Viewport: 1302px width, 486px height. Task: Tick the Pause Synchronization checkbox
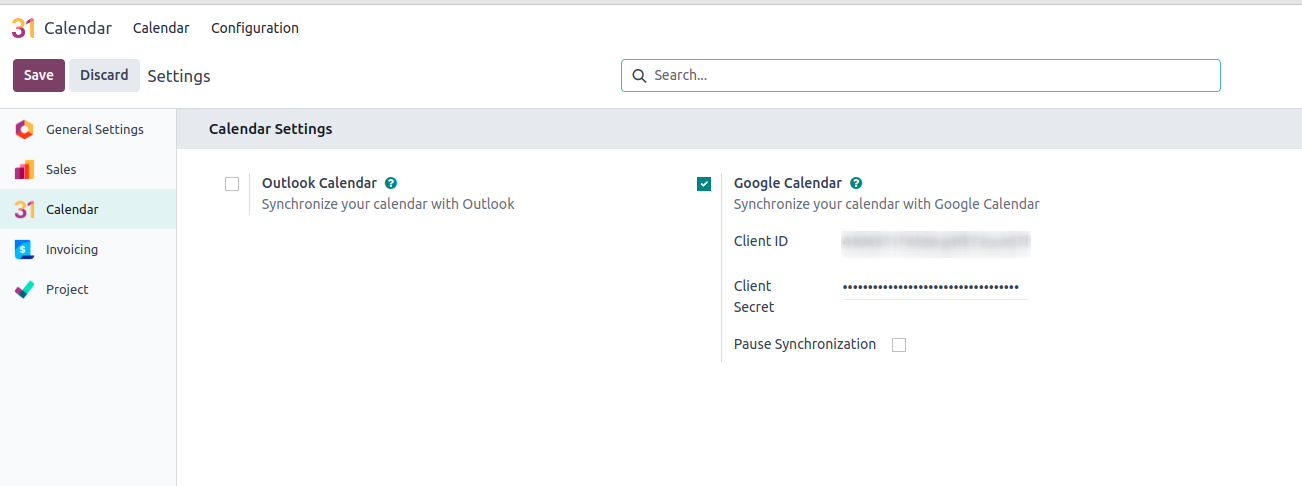899,345
